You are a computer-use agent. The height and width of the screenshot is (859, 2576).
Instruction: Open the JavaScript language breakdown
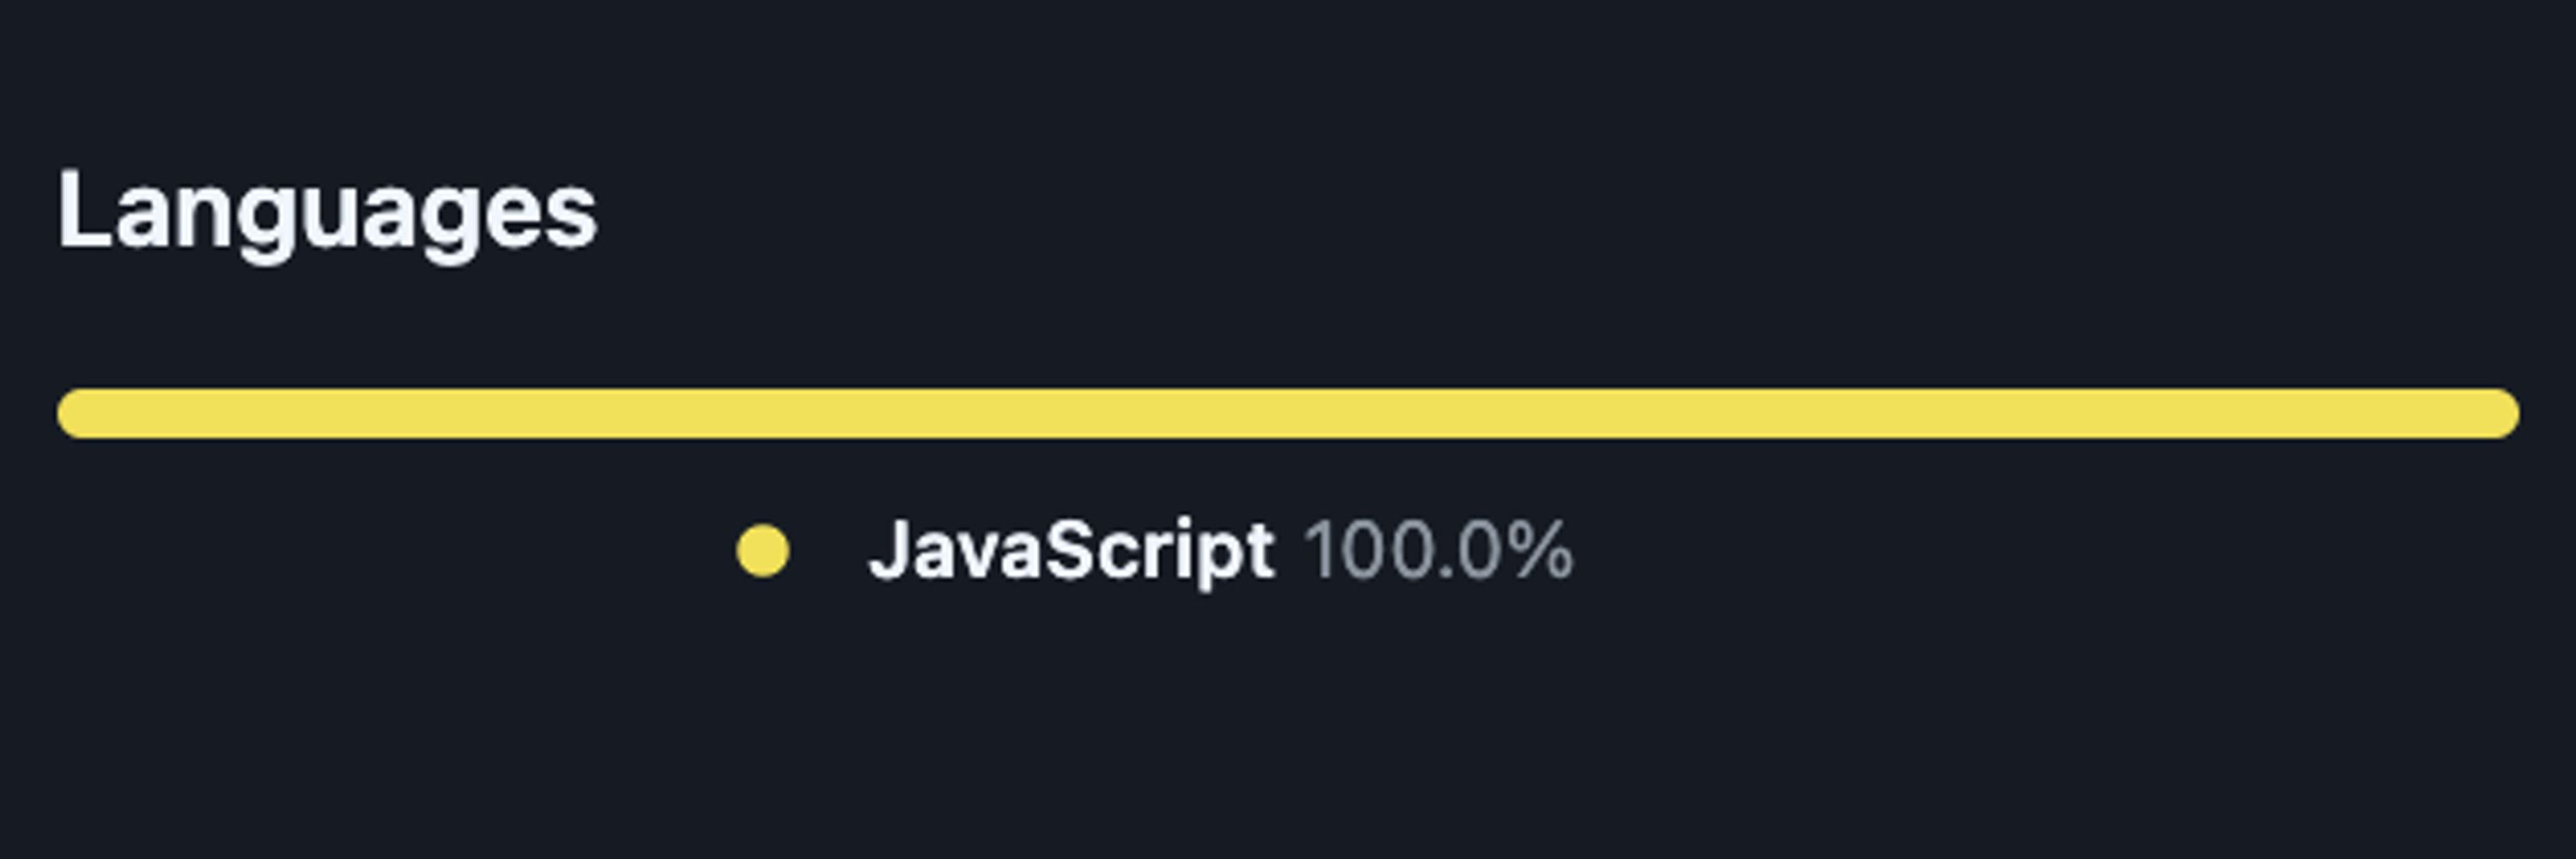[1155, 551]
